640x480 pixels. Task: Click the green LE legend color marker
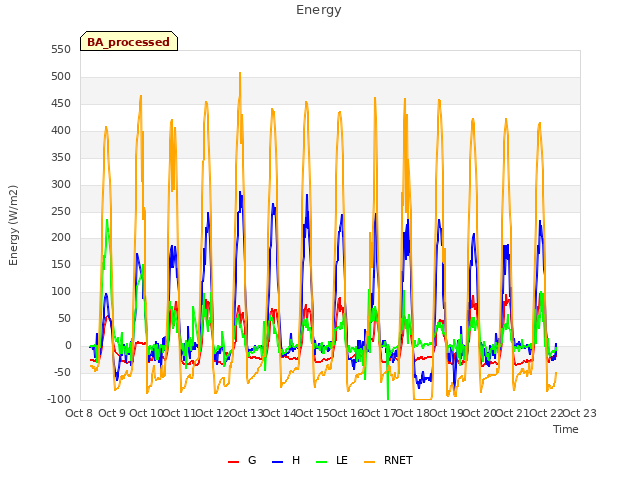click(322, 462)
